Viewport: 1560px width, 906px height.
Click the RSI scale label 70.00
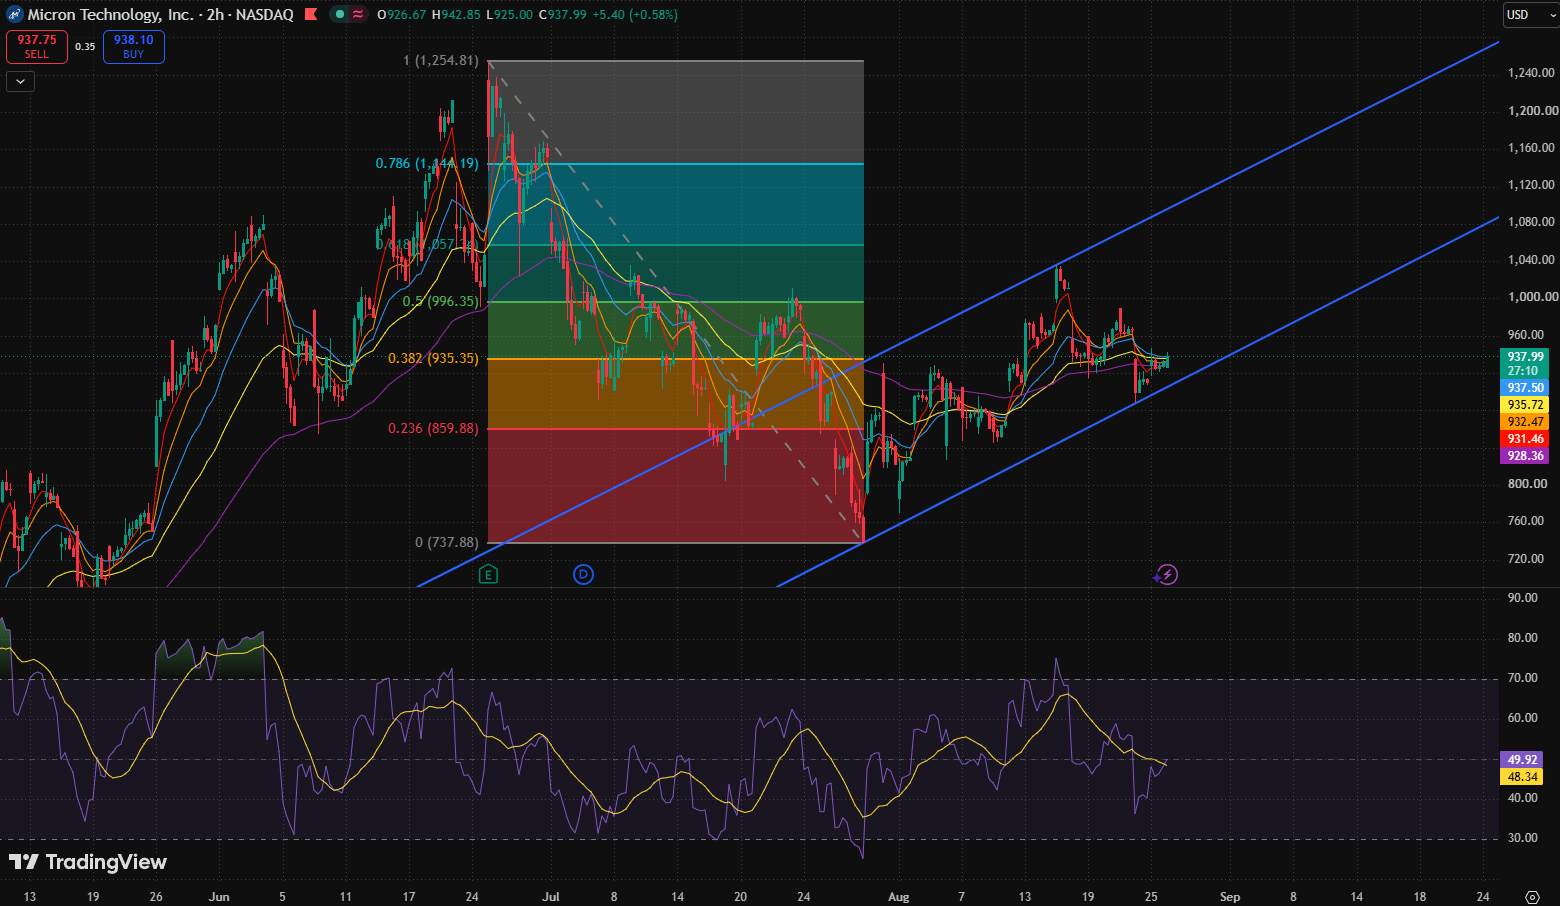(x=1522, y=678)
